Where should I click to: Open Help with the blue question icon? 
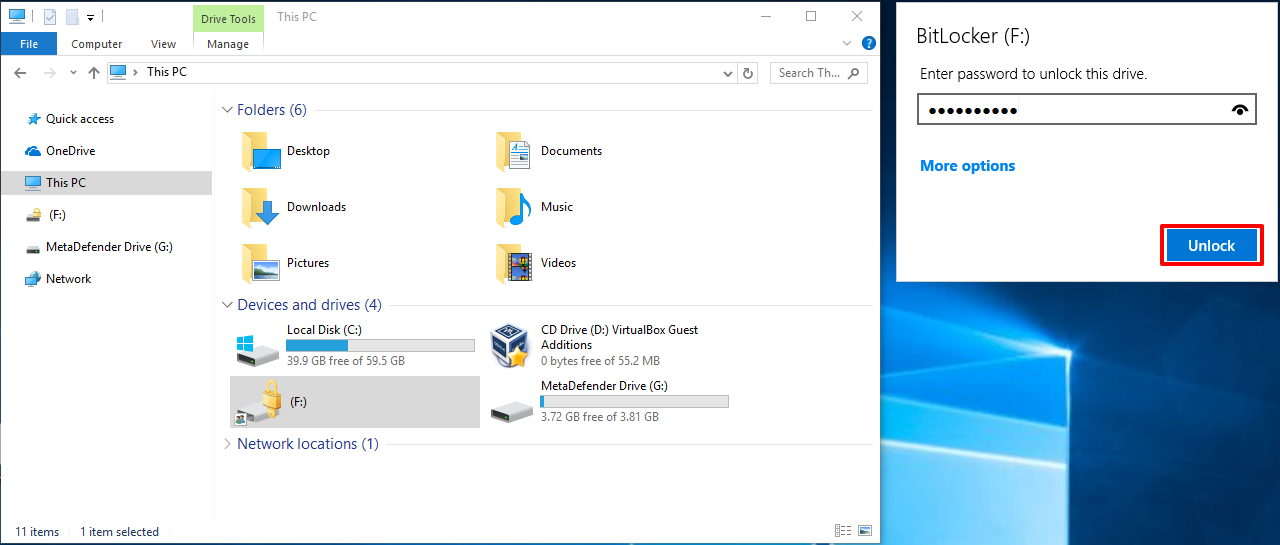868,44
